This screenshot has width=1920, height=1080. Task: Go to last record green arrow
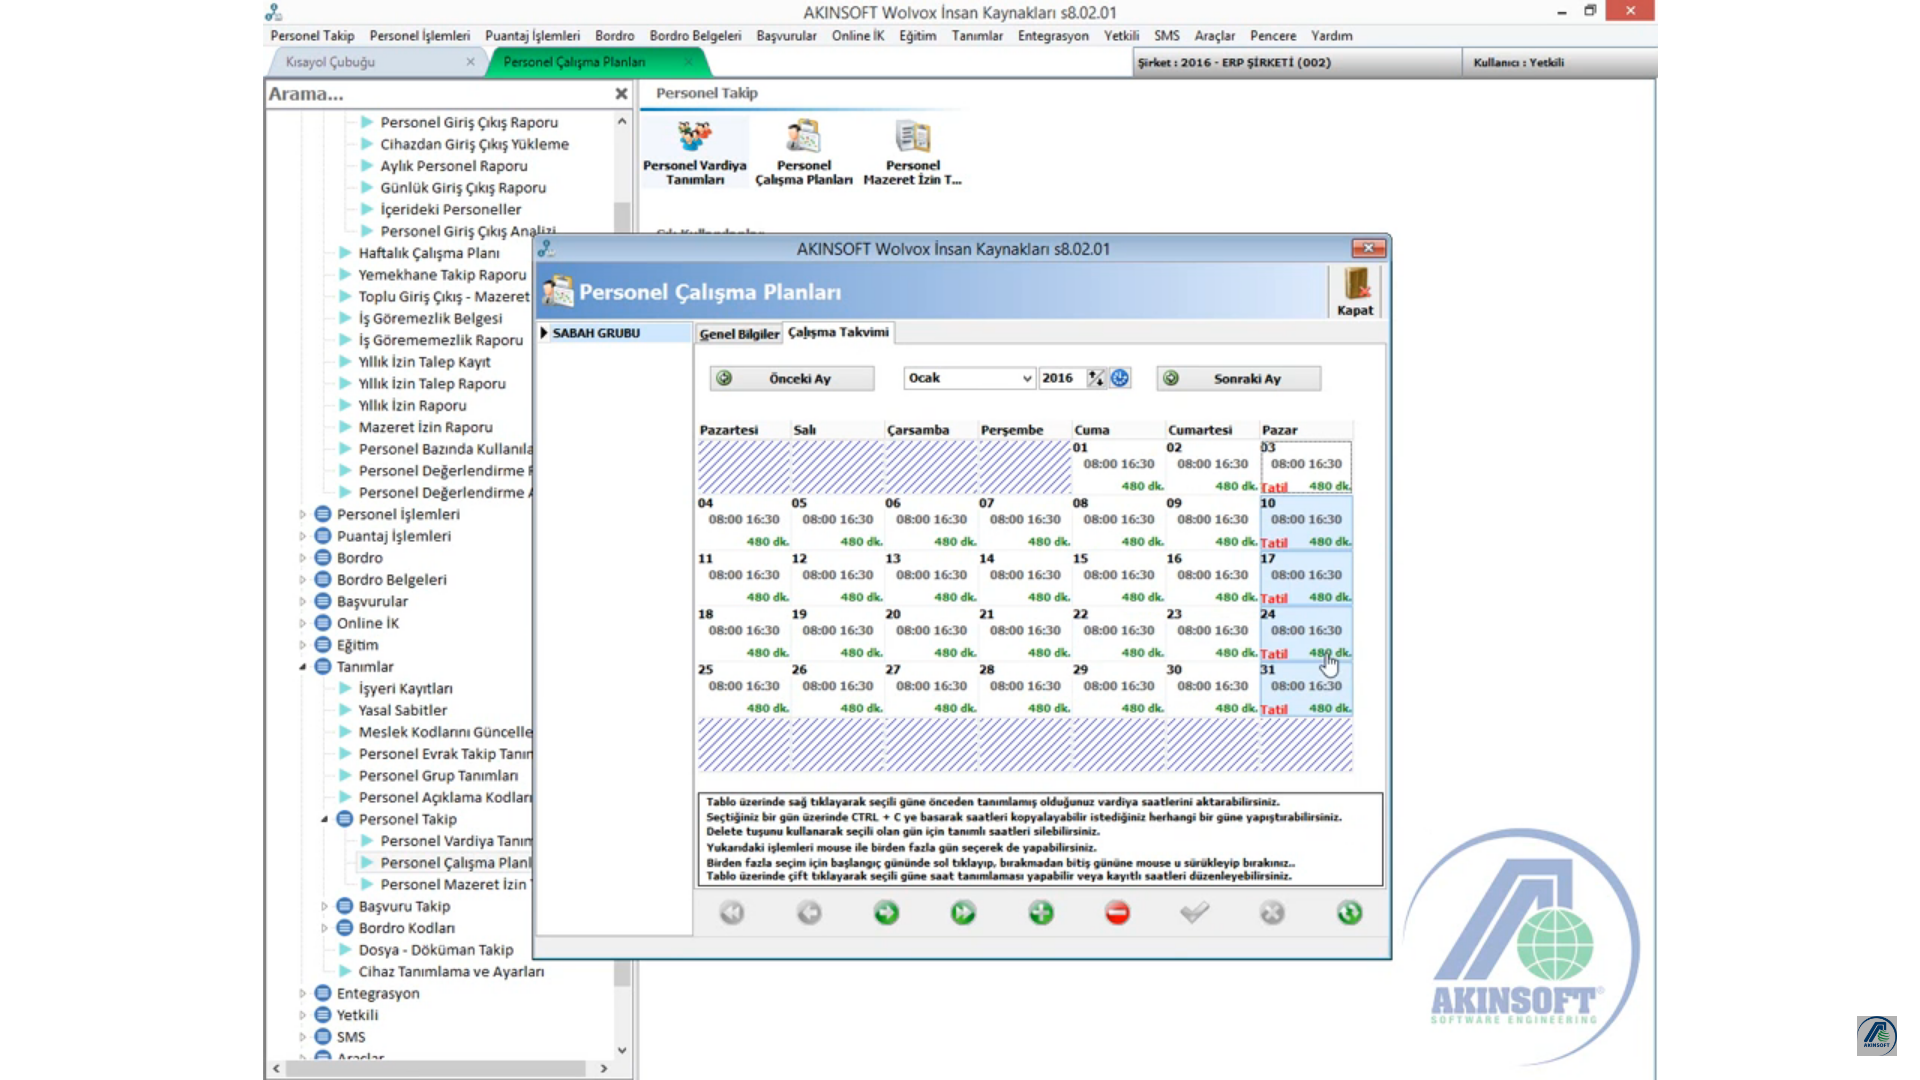click(x=963, y=912)
